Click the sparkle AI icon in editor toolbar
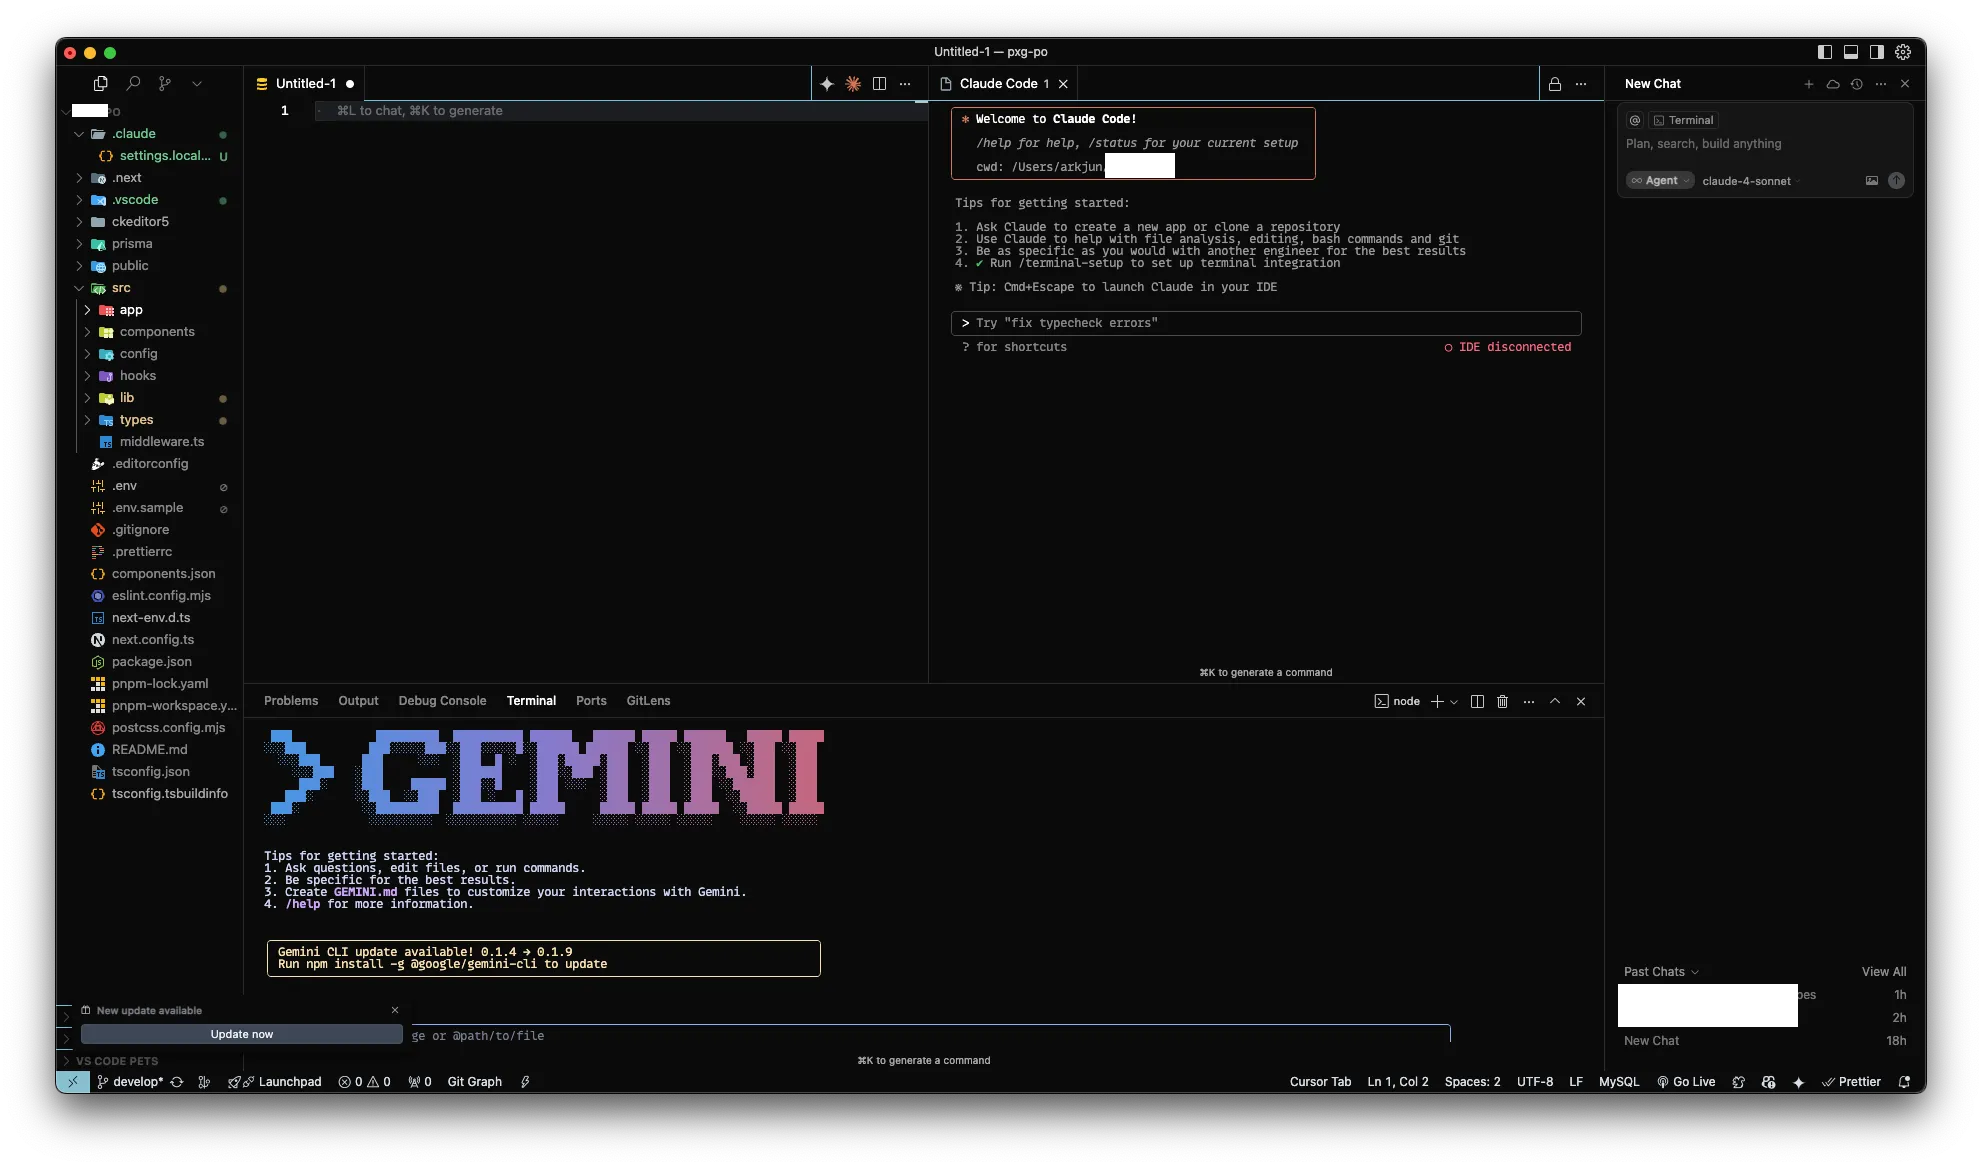 pyautogui.click(x=827, y=84)
